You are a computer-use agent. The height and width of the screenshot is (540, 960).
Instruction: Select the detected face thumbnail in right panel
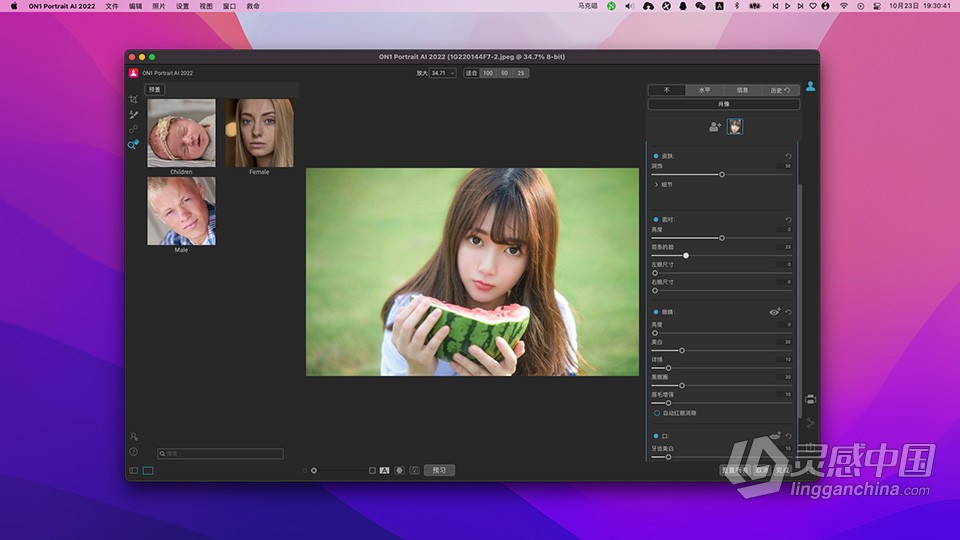[x=735, y=127]
